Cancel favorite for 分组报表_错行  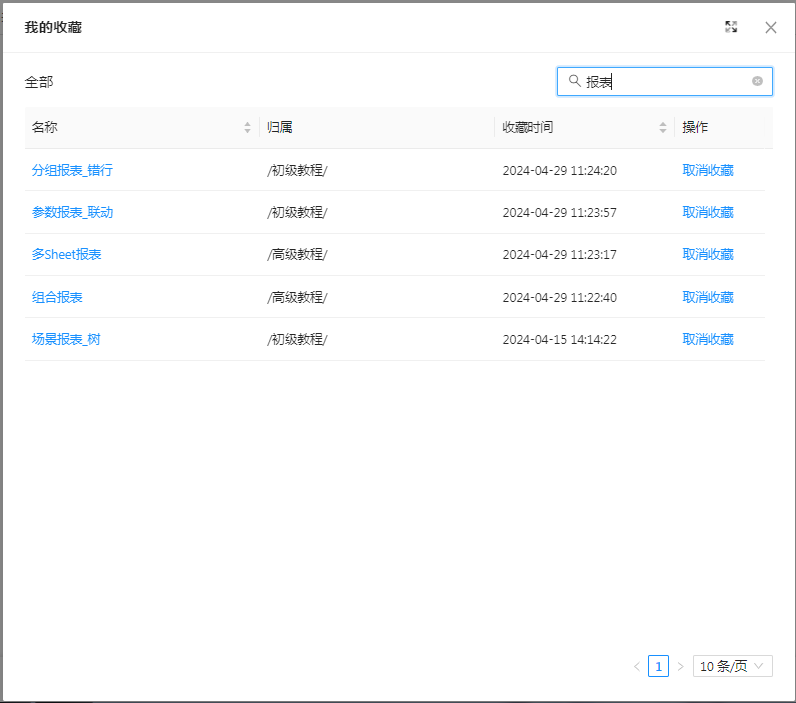click(x=708, y=170)
